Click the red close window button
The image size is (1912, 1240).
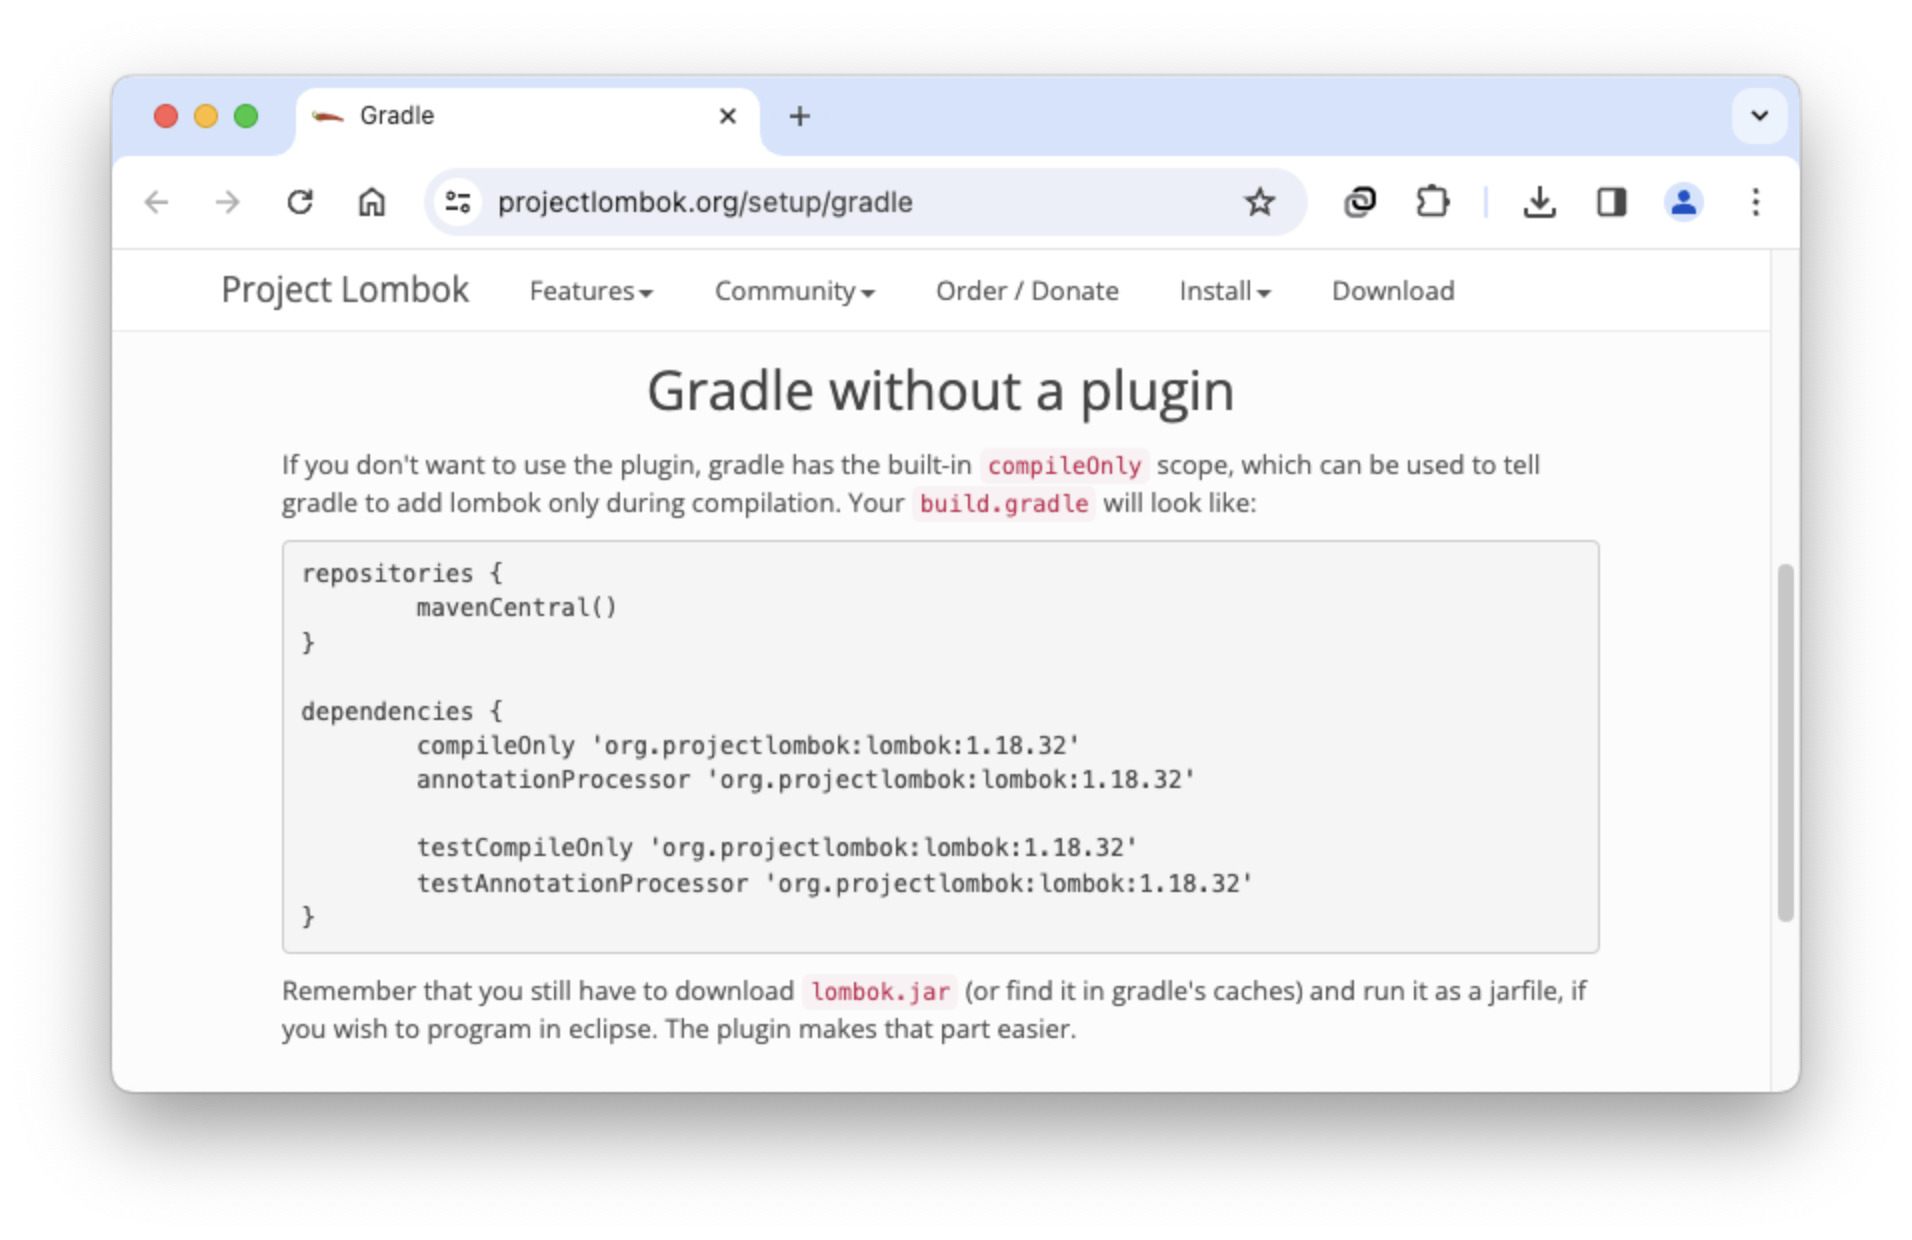pyautogui.click(x=166, y=116)
